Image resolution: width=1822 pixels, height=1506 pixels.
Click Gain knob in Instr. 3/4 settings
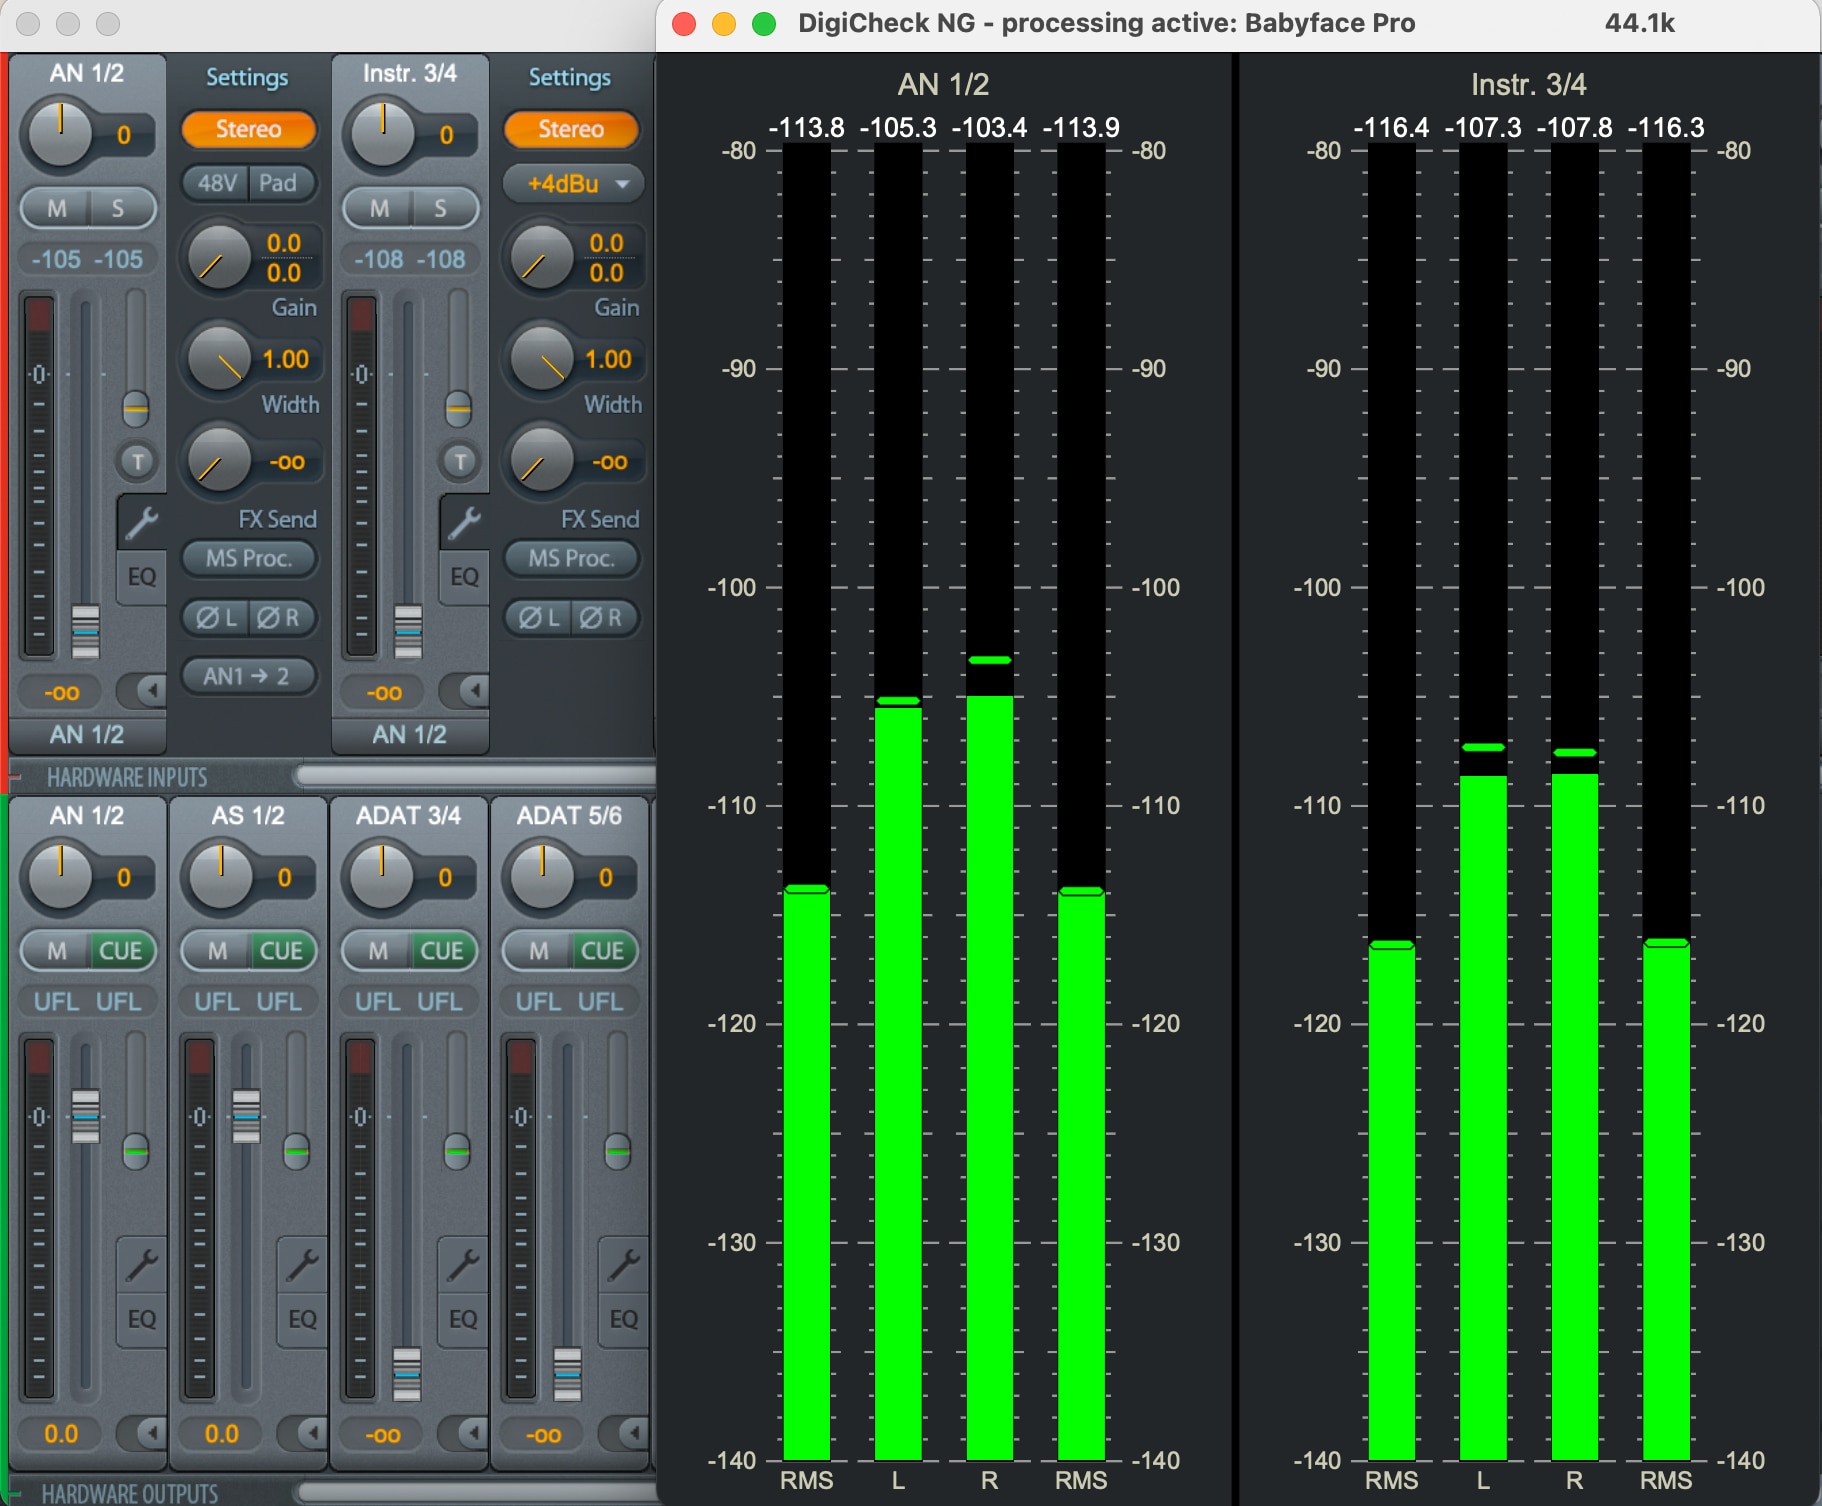[x=541, y=258]
